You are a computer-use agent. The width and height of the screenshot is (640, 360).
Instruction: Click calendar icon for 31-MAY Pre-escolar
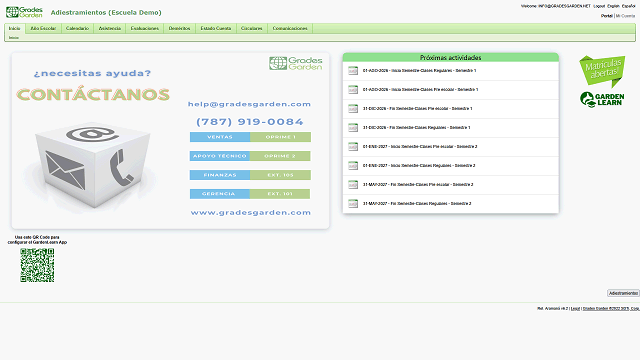click(353, 184)
